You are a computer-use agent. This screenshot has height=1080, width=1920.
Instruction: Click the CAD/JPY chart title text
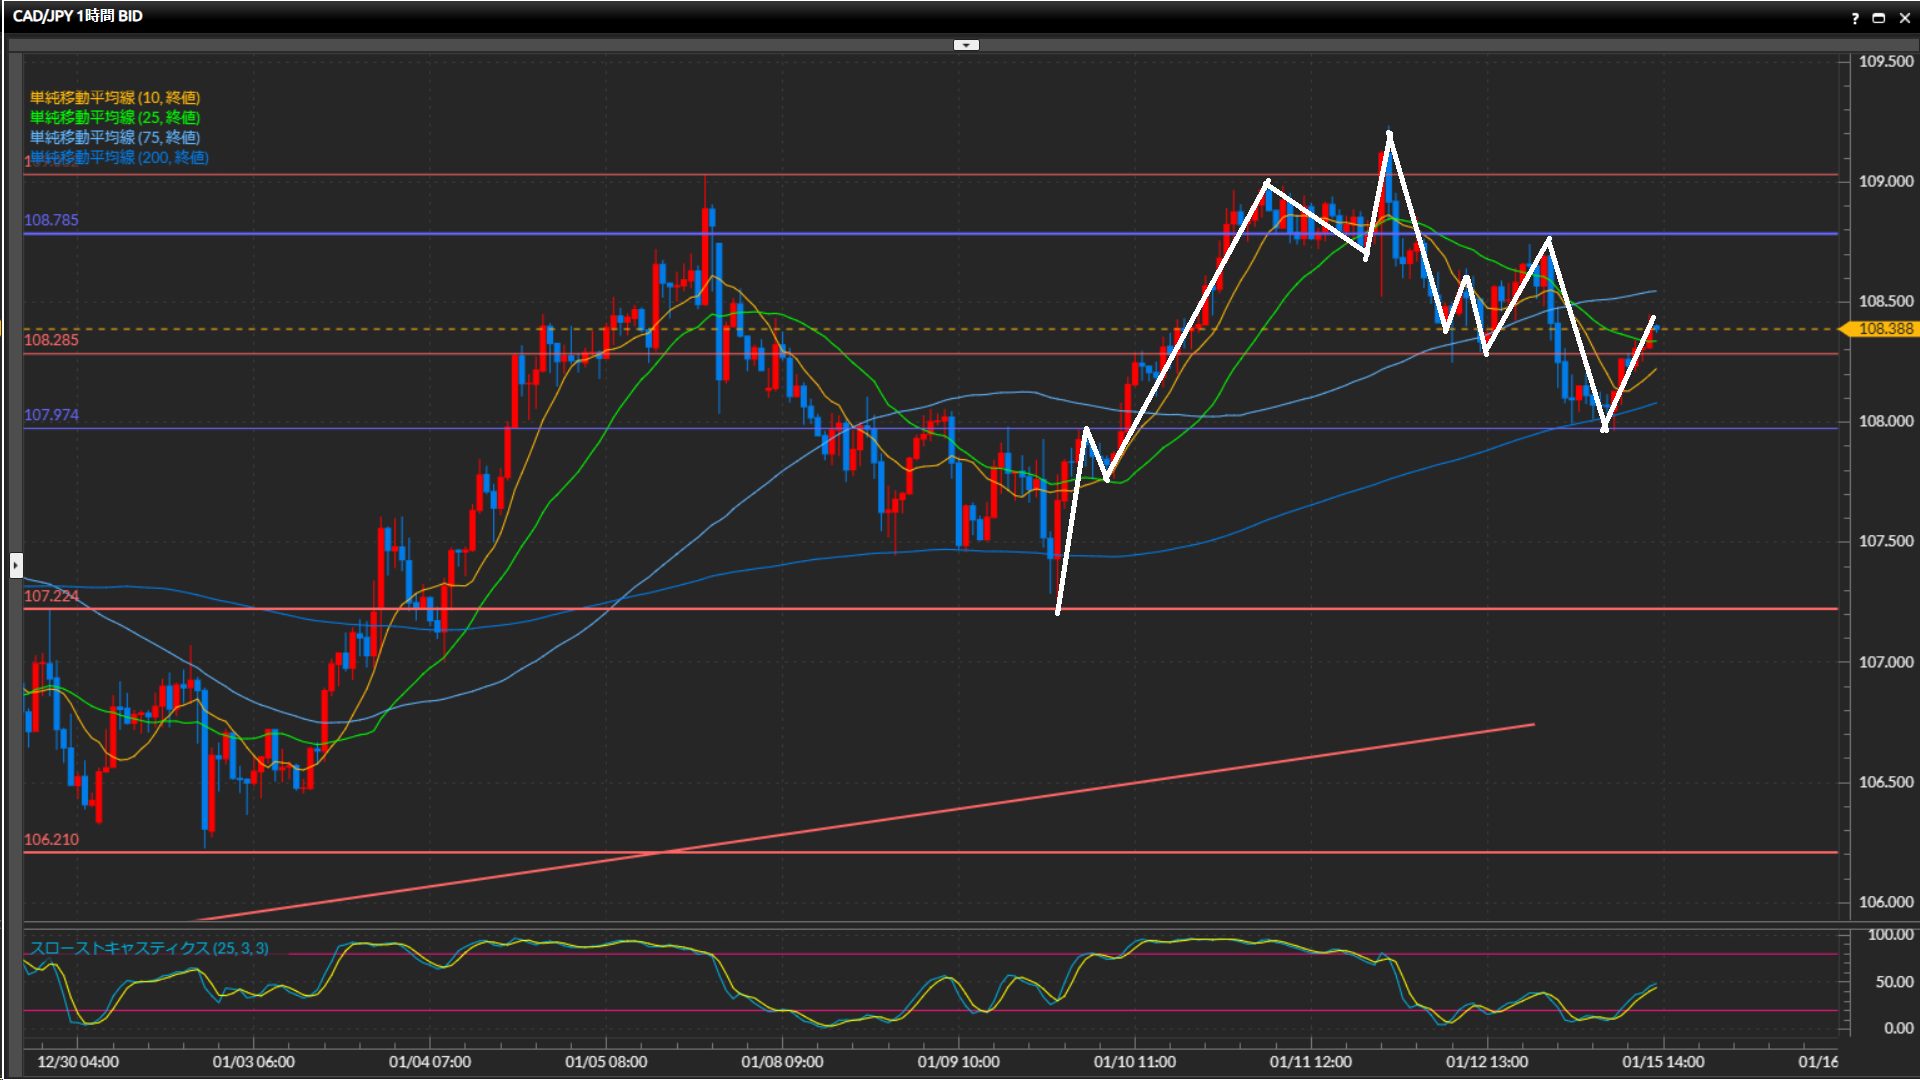coord(78,16)
